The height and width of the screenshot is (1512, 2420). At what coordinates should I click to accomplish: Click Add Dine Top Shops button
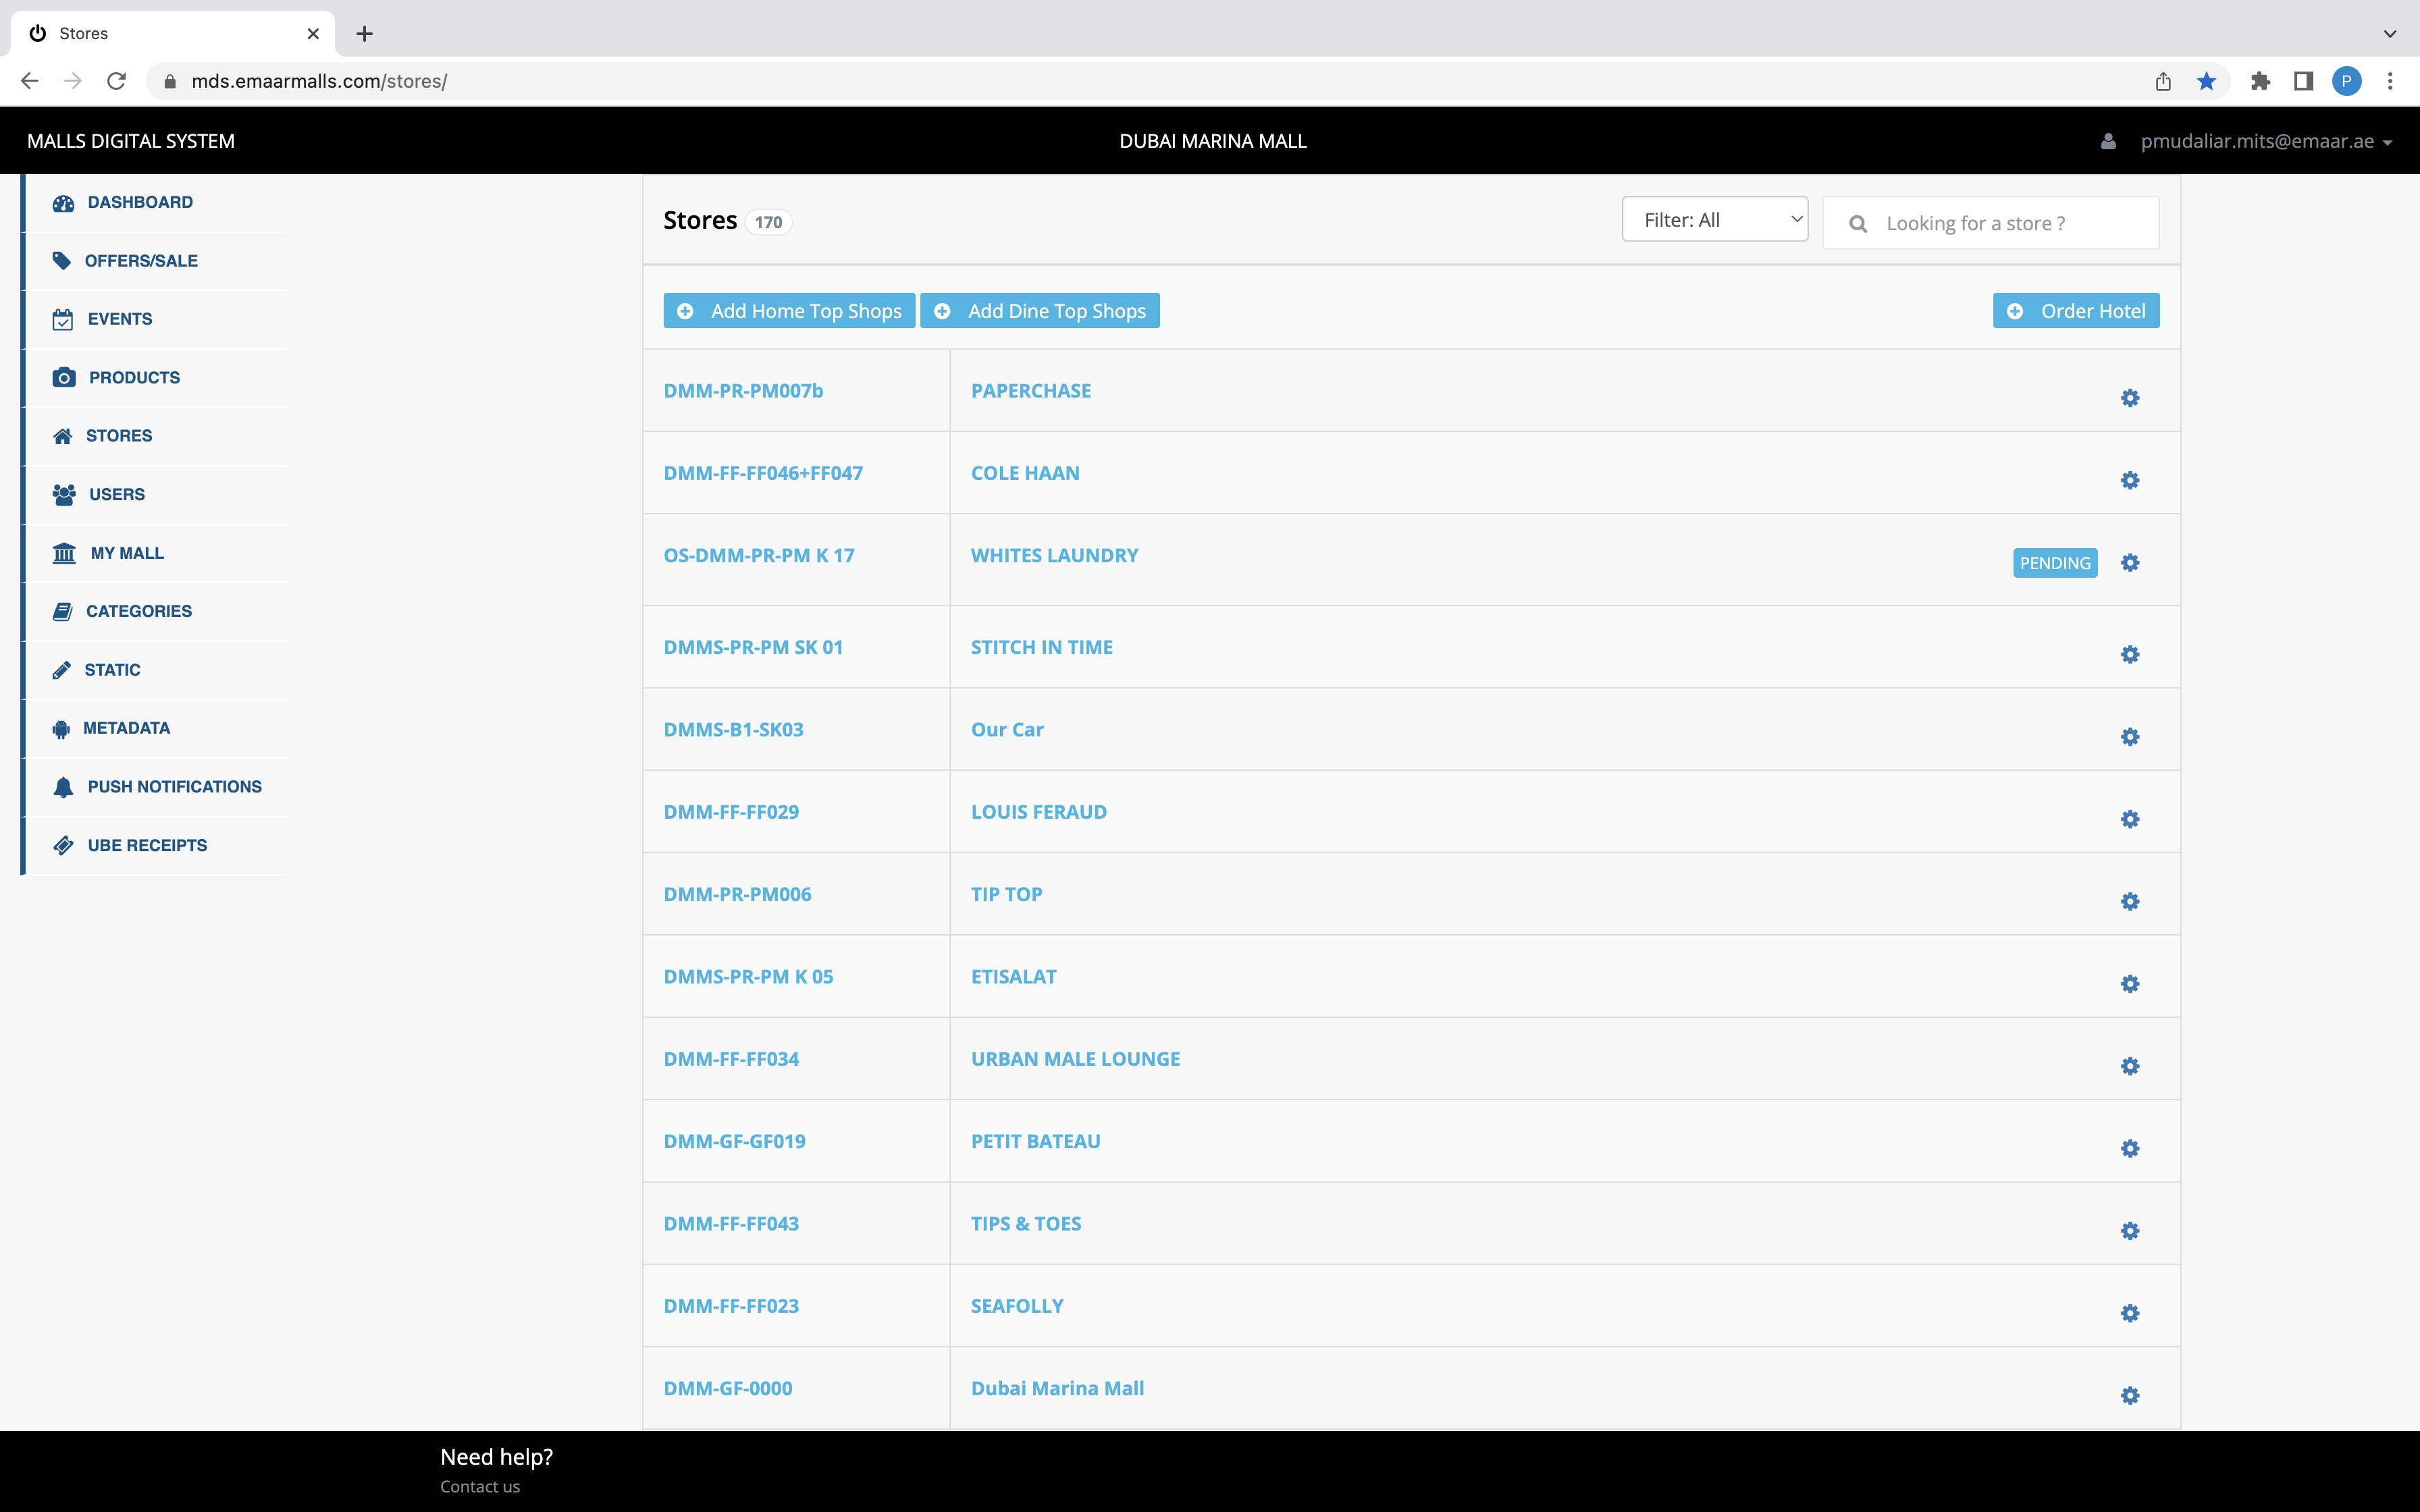pyautogui.click(x=1040, y=311)
